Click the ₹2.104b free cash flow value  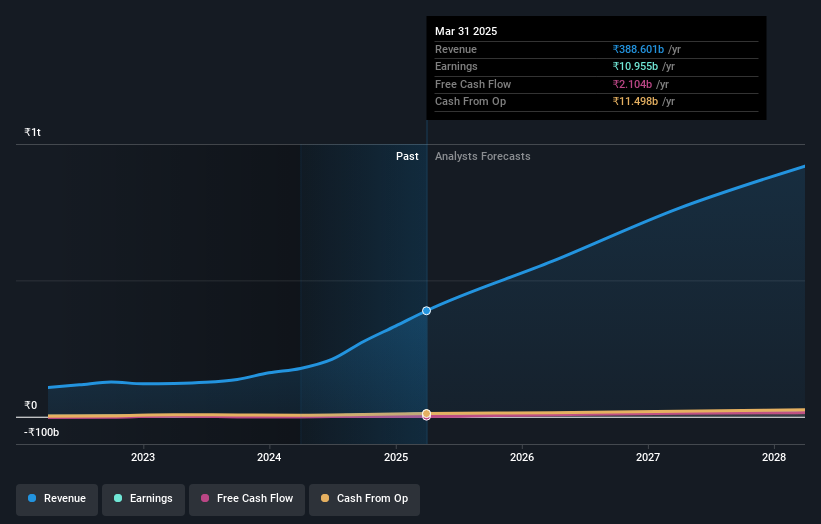pos(632,84)
